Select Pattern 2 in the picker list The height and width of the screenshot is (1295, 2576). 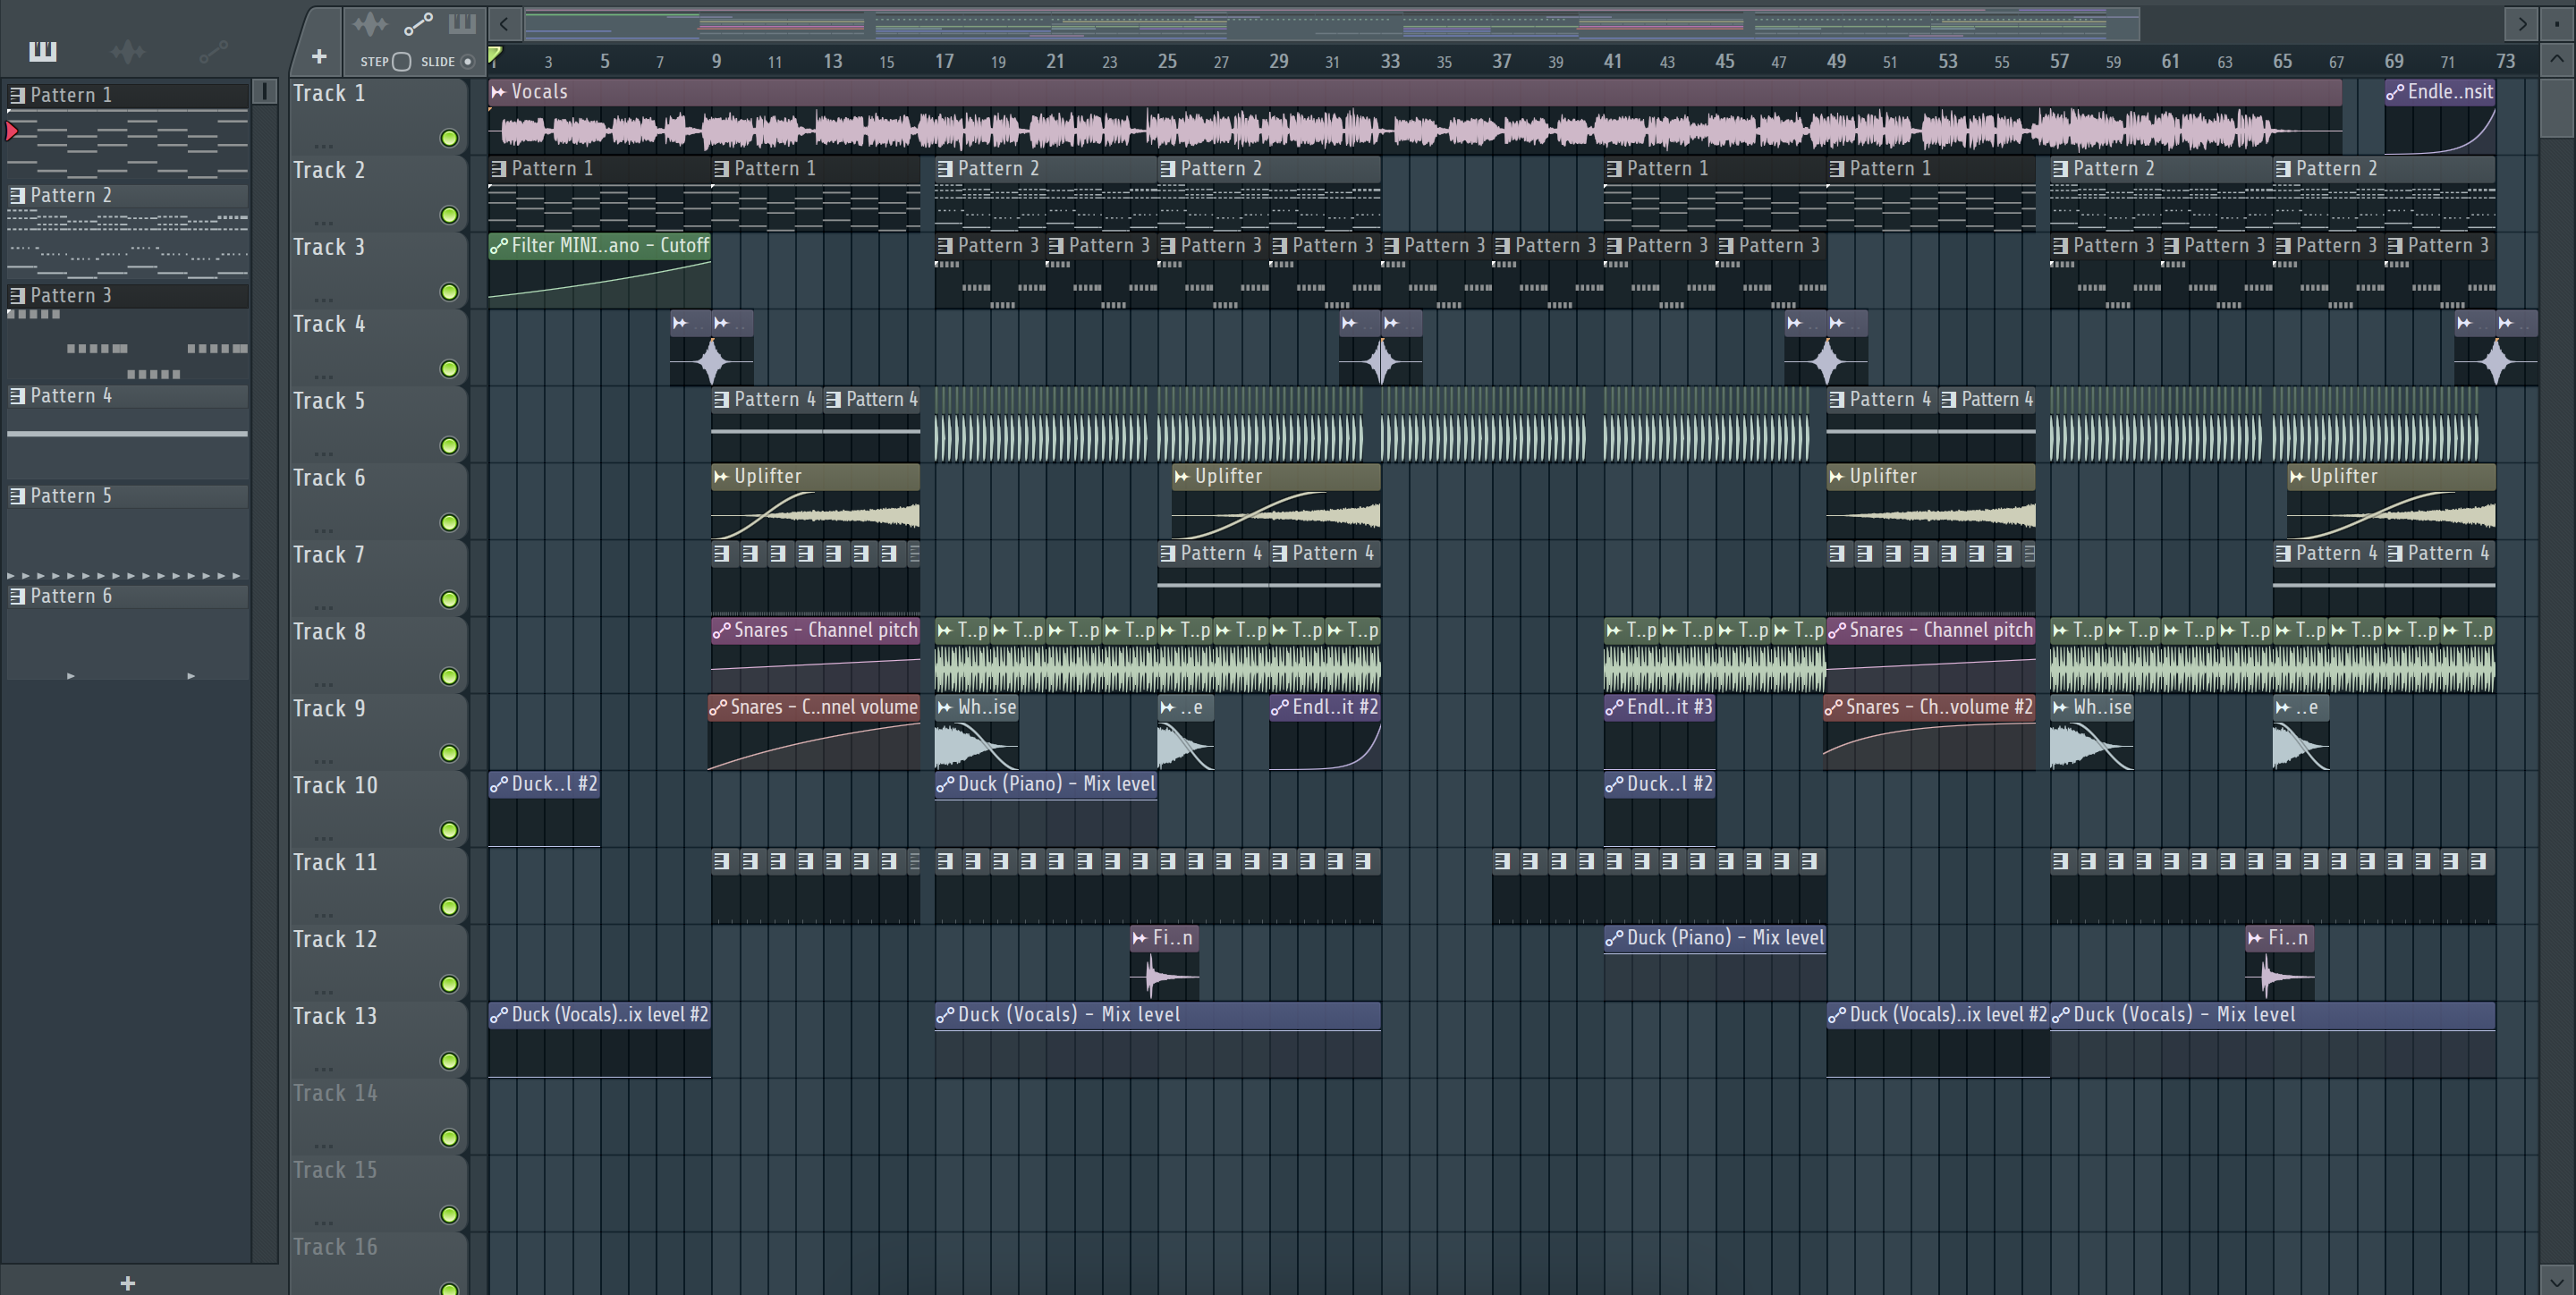[x=127, y=195]
